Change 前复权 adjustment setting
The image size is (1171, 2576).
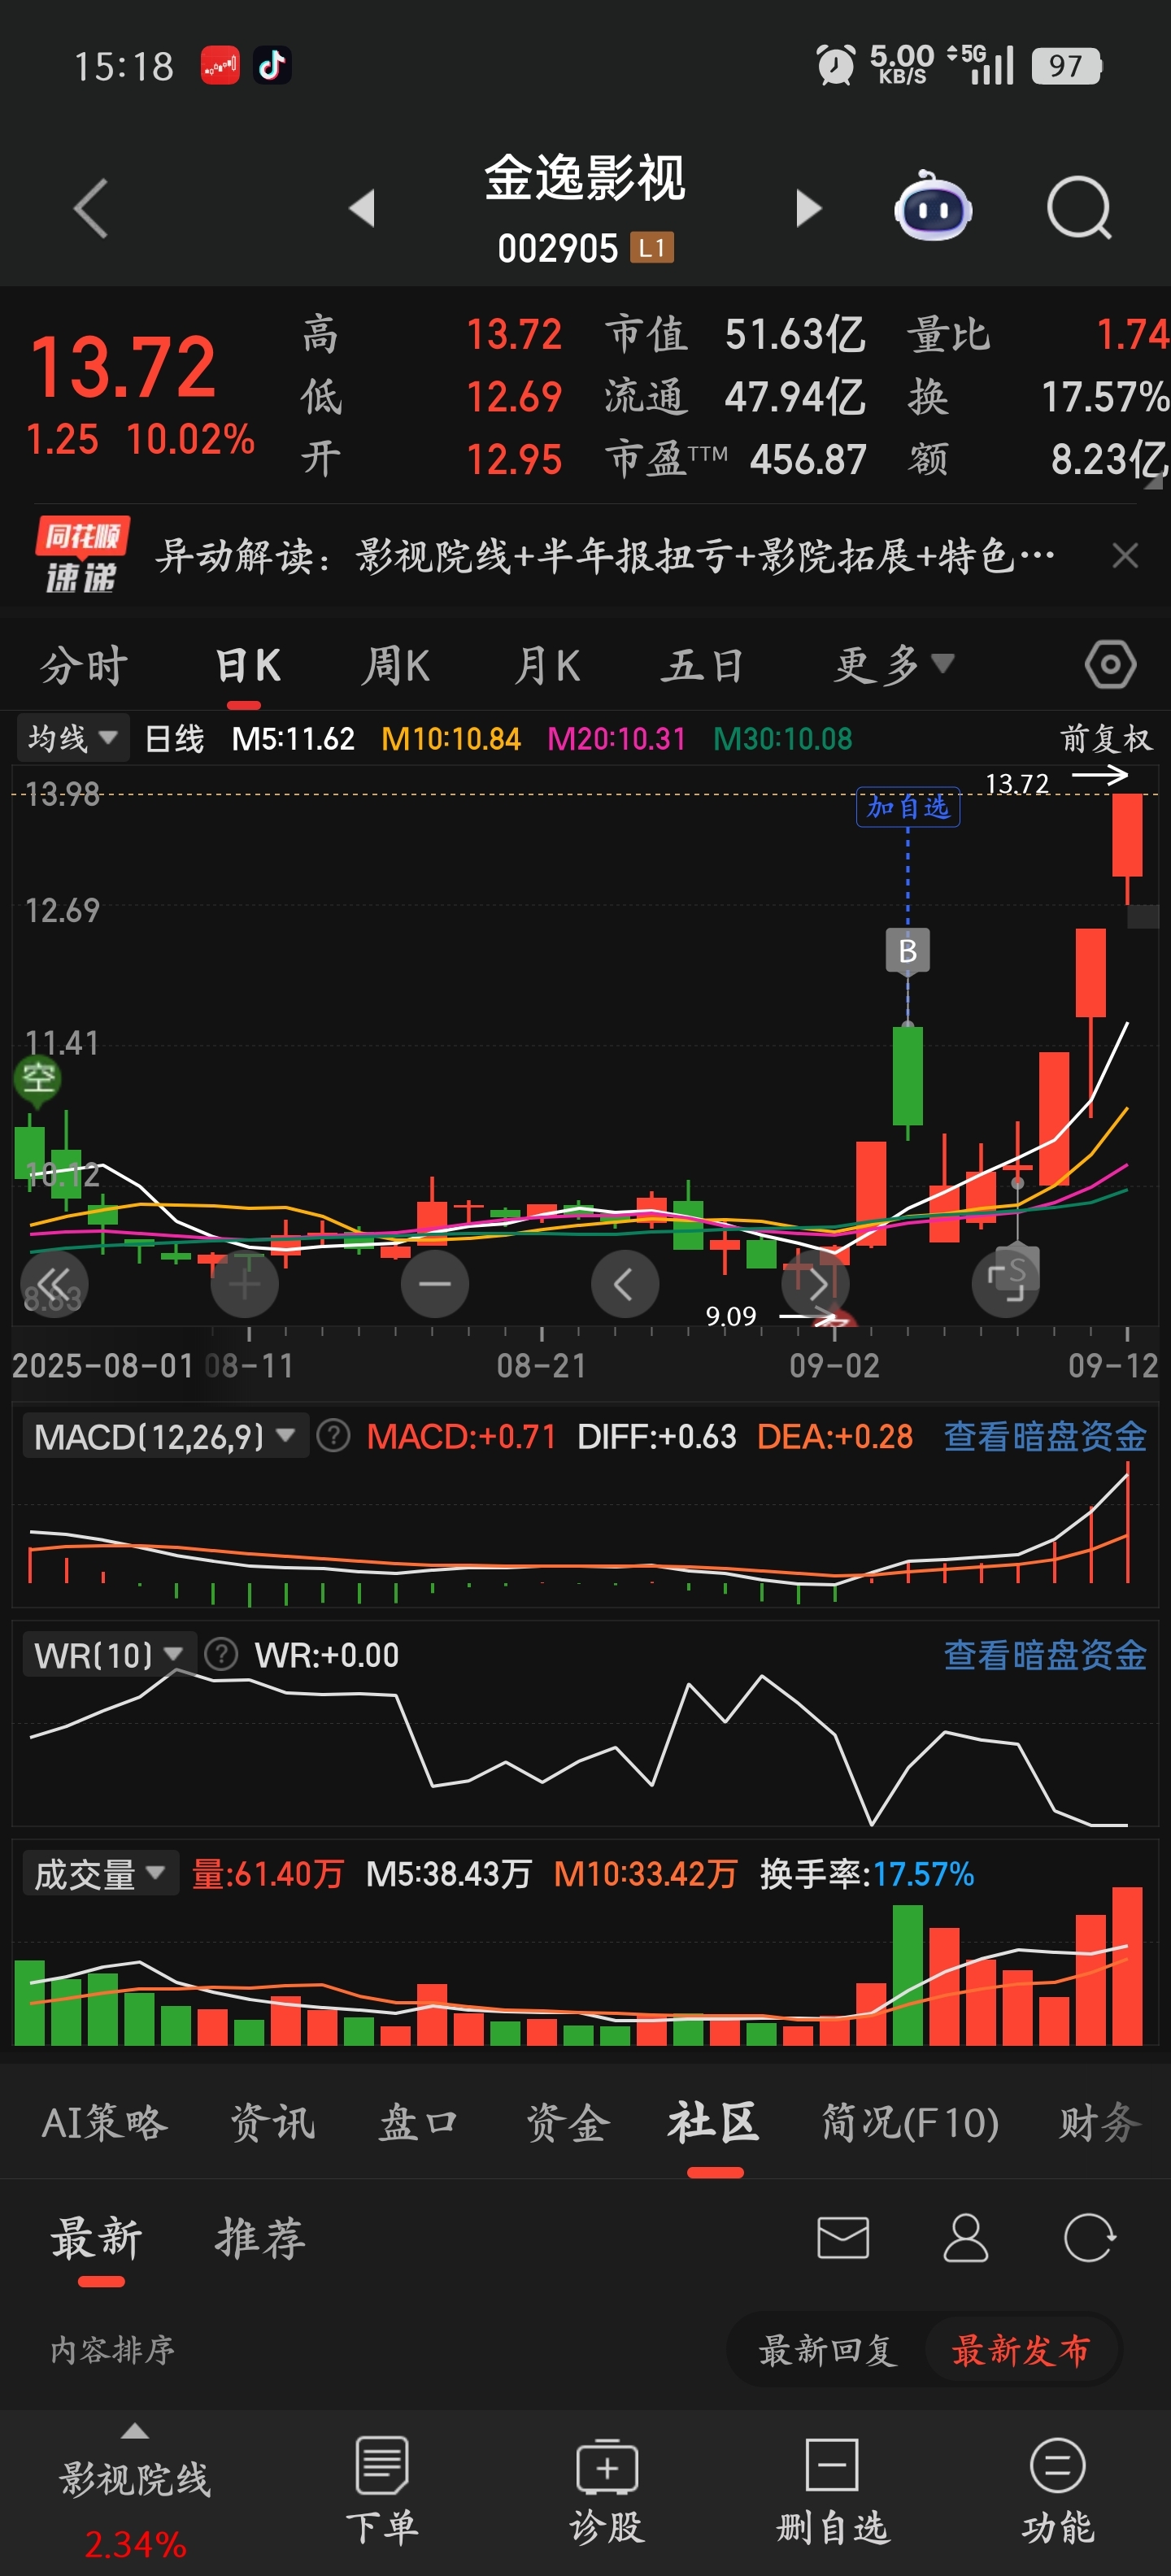(1106, 739)
